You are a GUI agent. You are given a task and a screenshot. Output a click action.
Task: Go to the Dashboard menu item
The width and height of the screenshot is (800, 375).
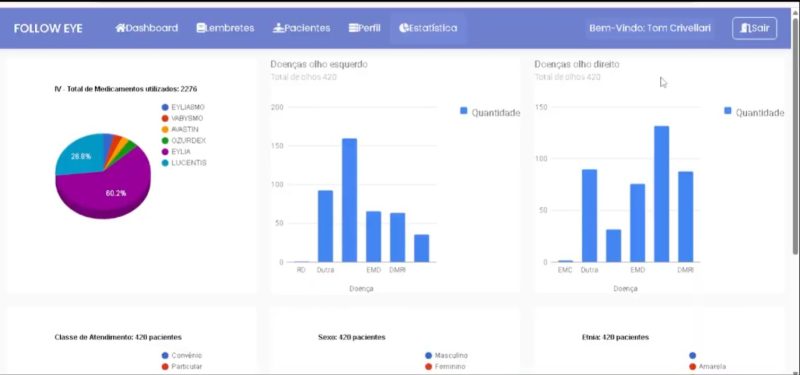pyautogui.click(x=147, y=28)
